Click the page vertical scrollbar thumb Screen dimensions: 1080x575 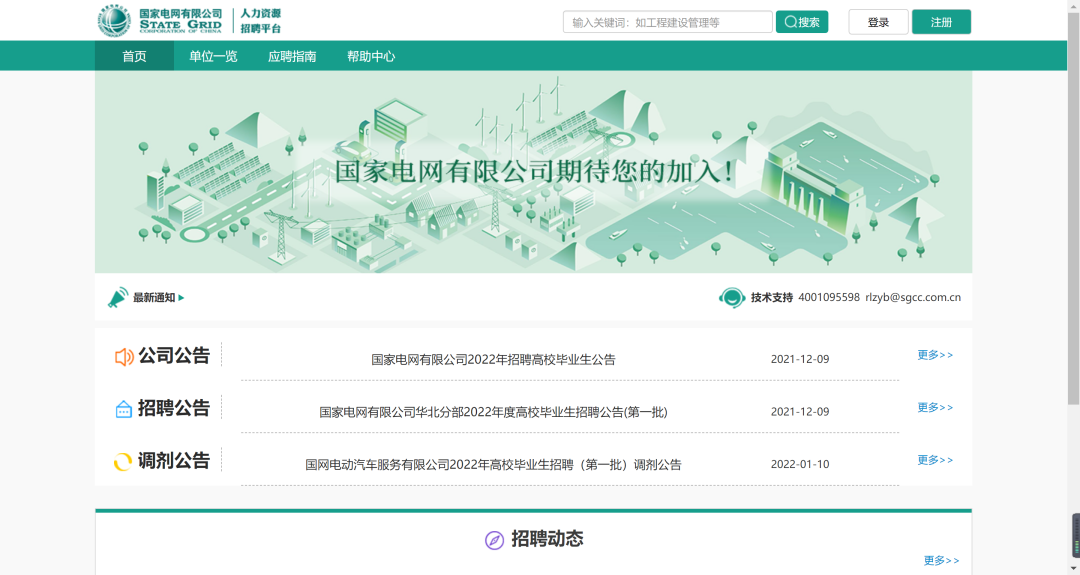1073,208
